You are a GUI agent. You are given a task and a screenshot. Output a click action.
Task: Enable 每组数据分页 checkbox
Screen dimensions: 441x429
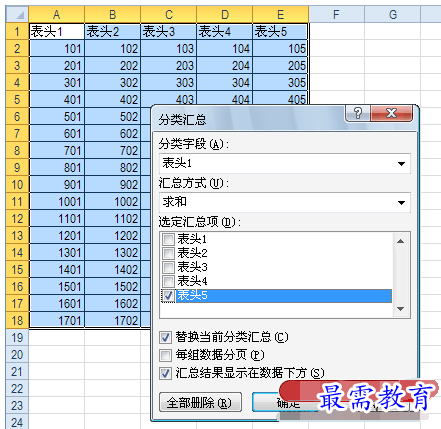tap(166, 355)
